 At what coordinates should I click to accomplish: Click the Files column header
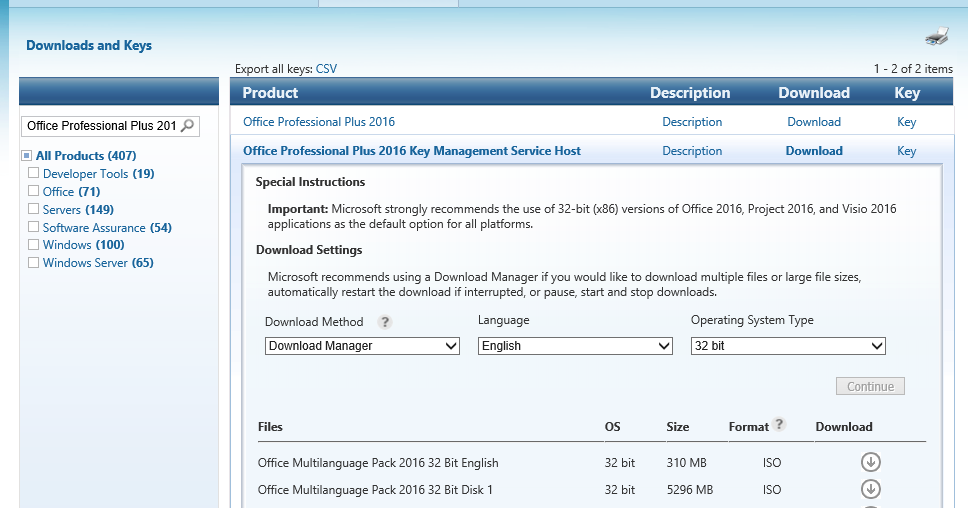point(270,427)
